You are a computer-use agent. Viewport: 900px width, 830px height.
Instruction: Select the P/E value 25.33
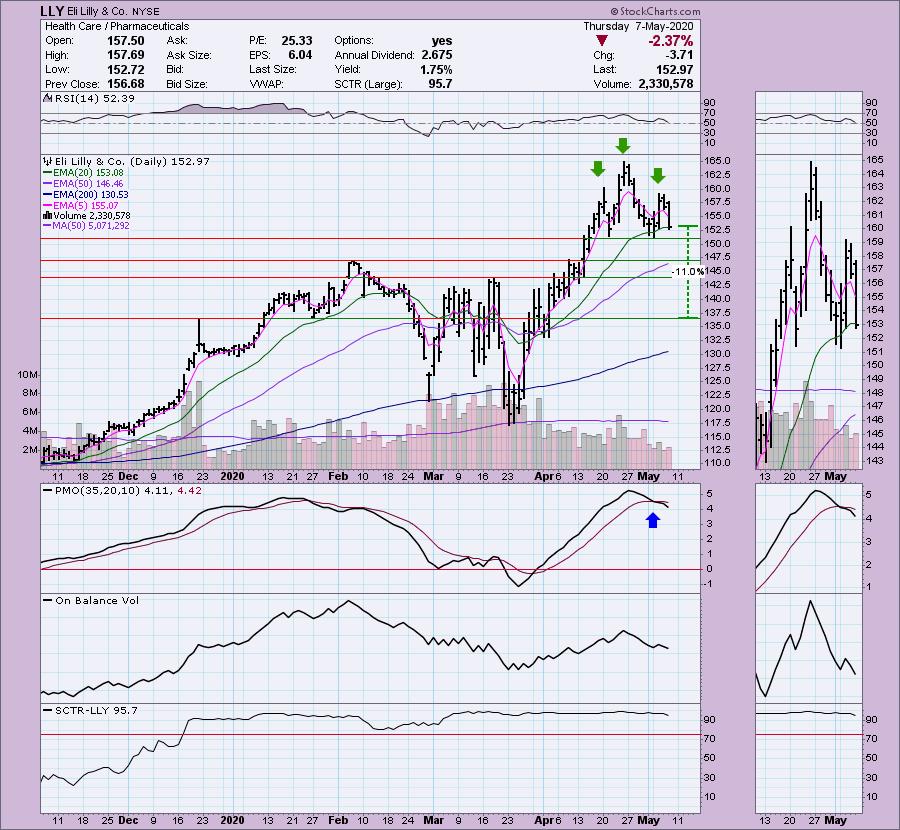(x=297, y=41)
